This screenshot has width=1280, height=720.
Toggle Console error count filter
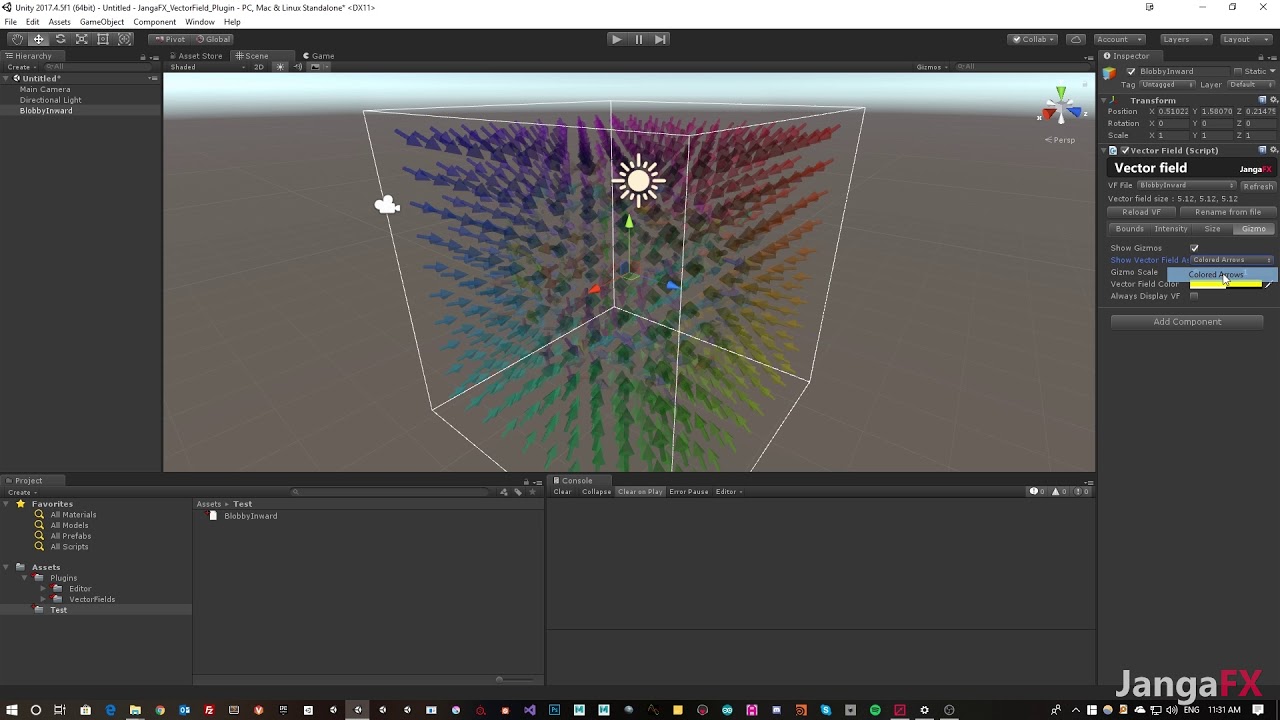tap(1079, 492)
